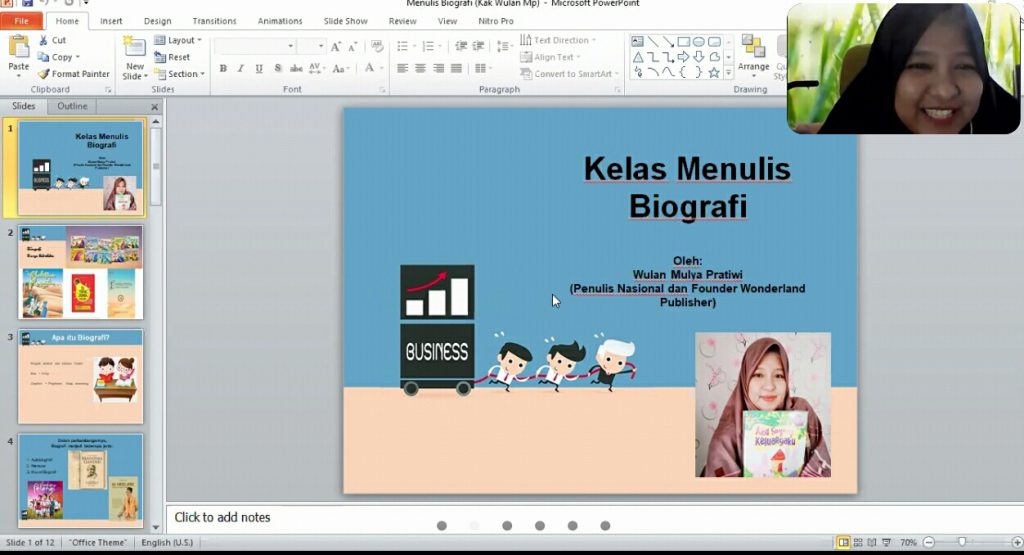Screen dimensions: 1024x555
Task: Switch to Normal view icon
Action: (x=844, y=543)
